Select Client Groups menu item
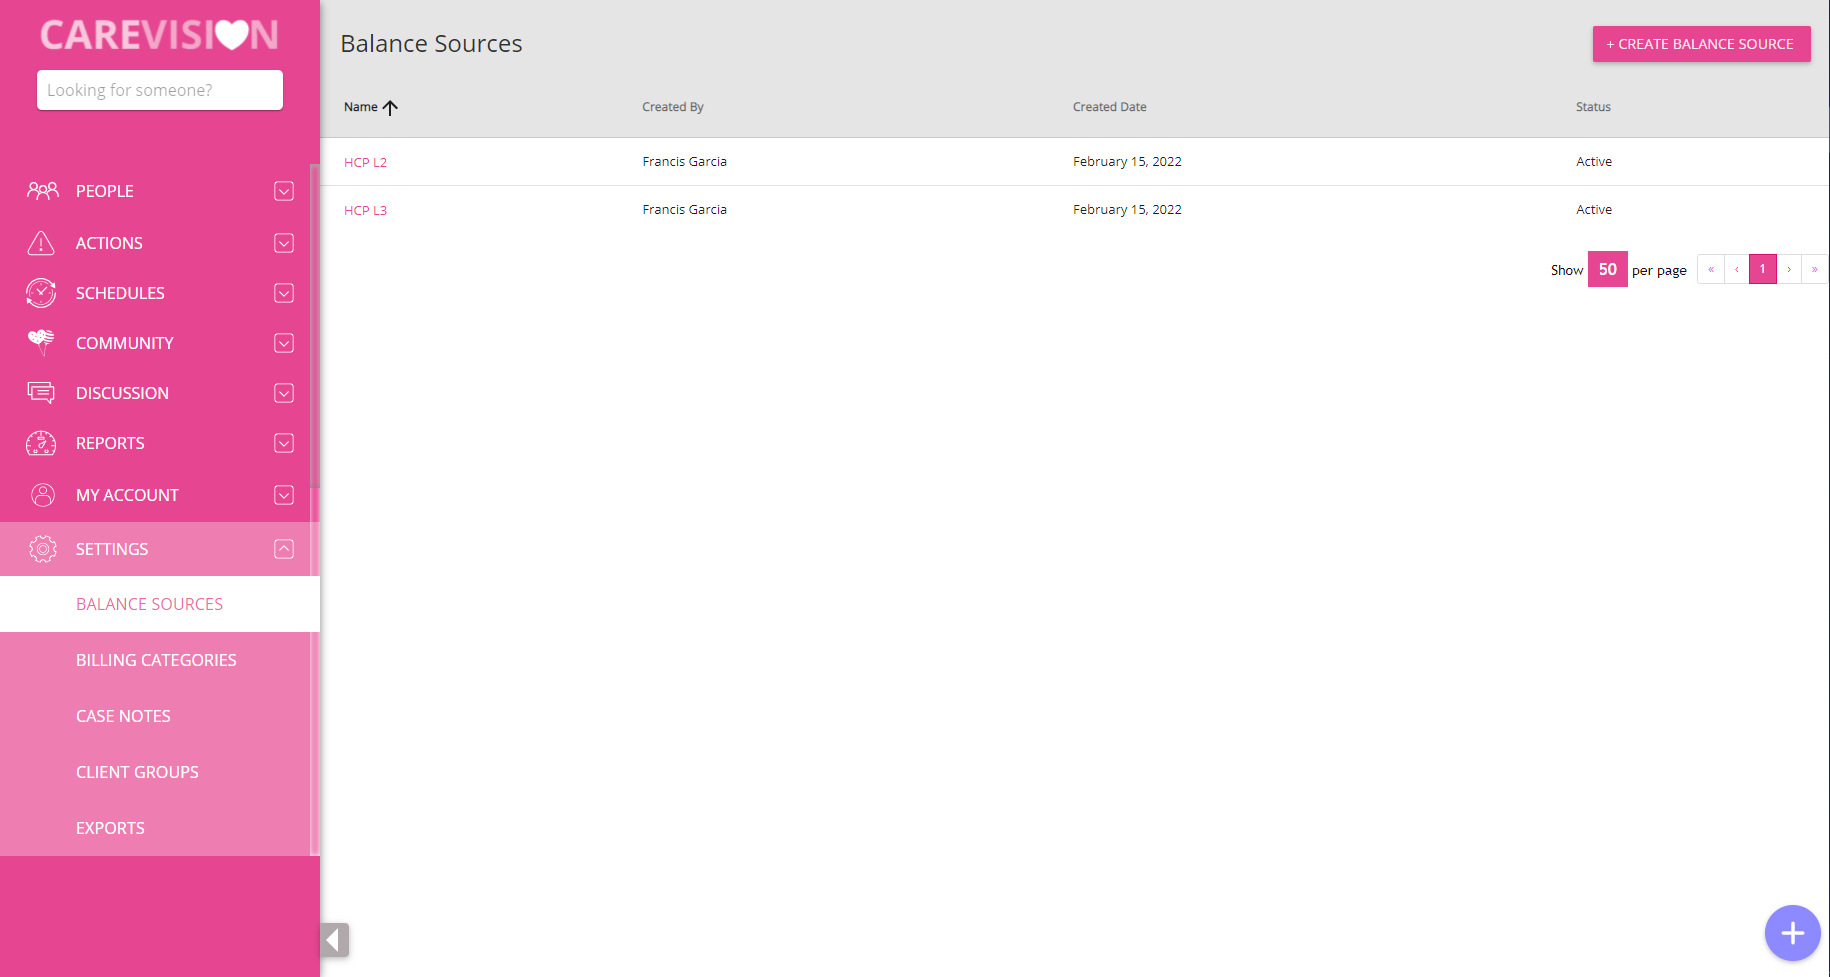 pos(137,772)
